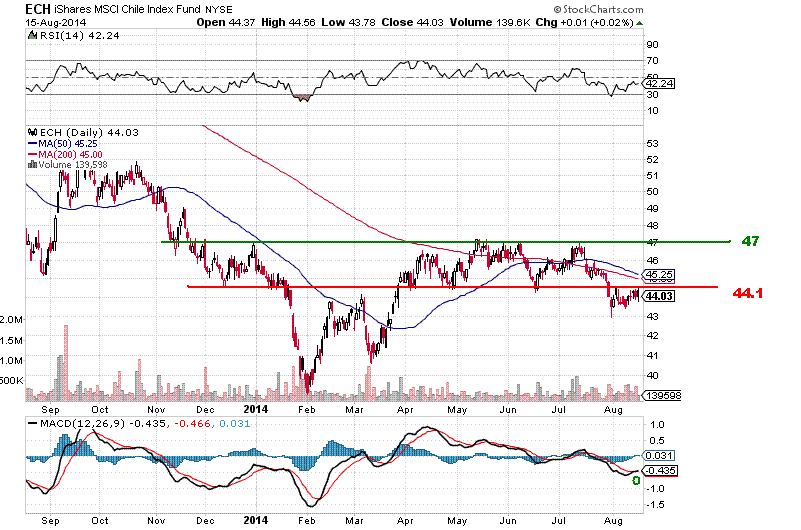
Task: Click the Close 44.03 value in the header
Action: click(x=412, y=22)
